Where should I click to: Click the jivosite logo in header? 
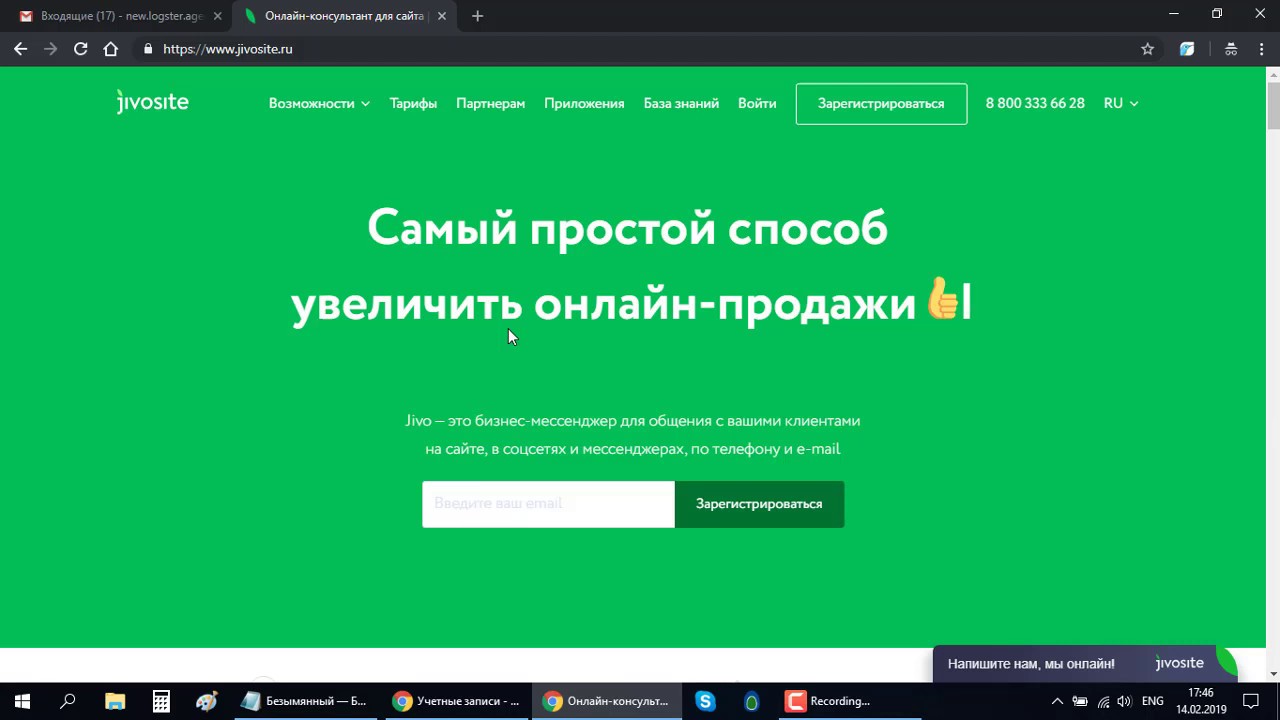pyautogui.click(x=152, y=102)
